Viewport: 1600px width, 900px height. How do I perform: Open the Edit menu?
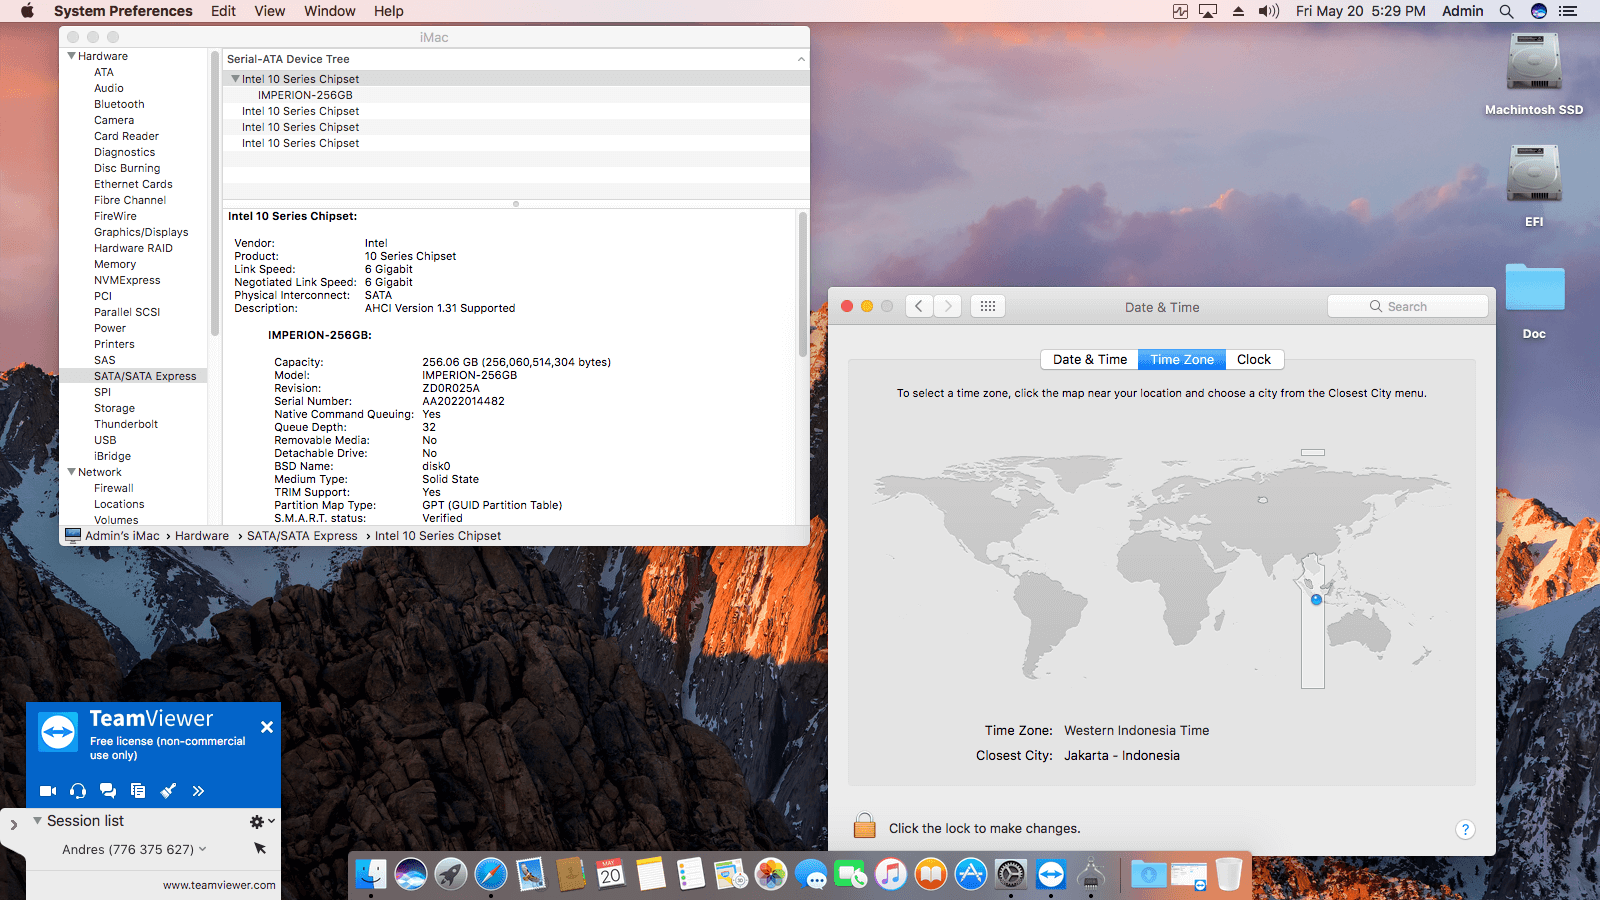coord(223,11)
